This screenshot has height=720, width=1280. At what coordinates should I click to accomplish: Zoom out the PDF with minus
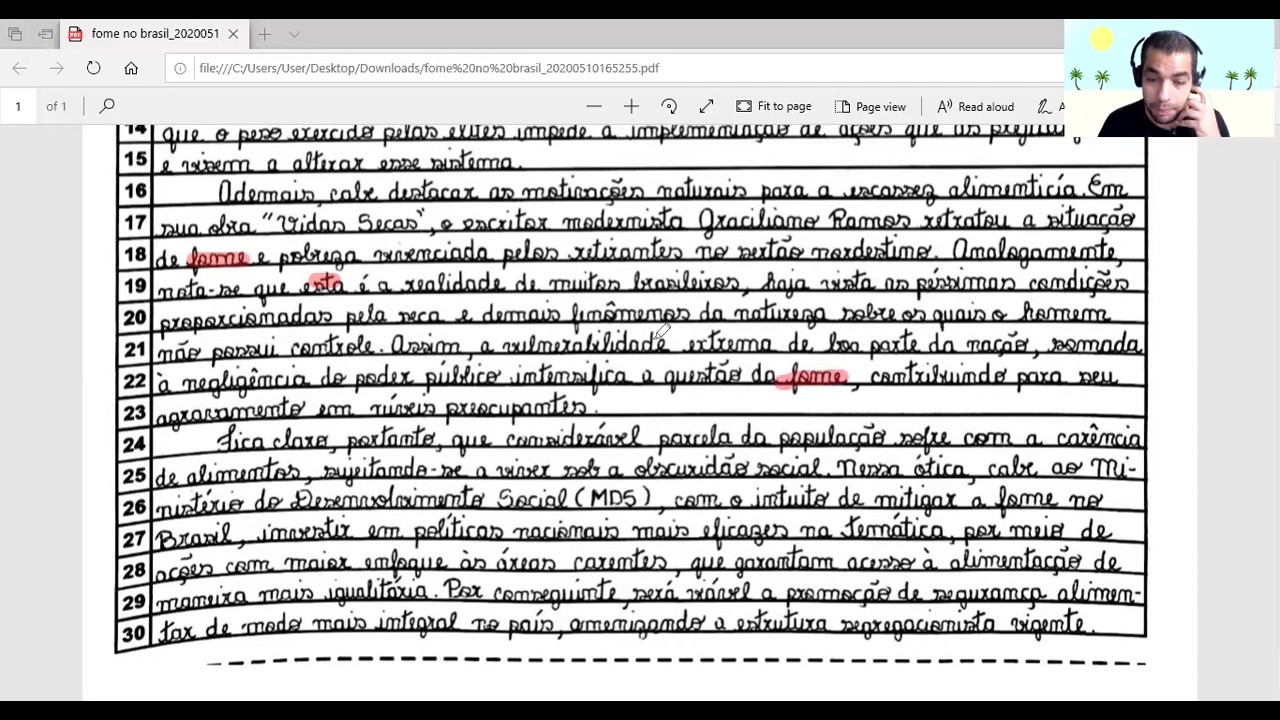(x=594, y=106)
